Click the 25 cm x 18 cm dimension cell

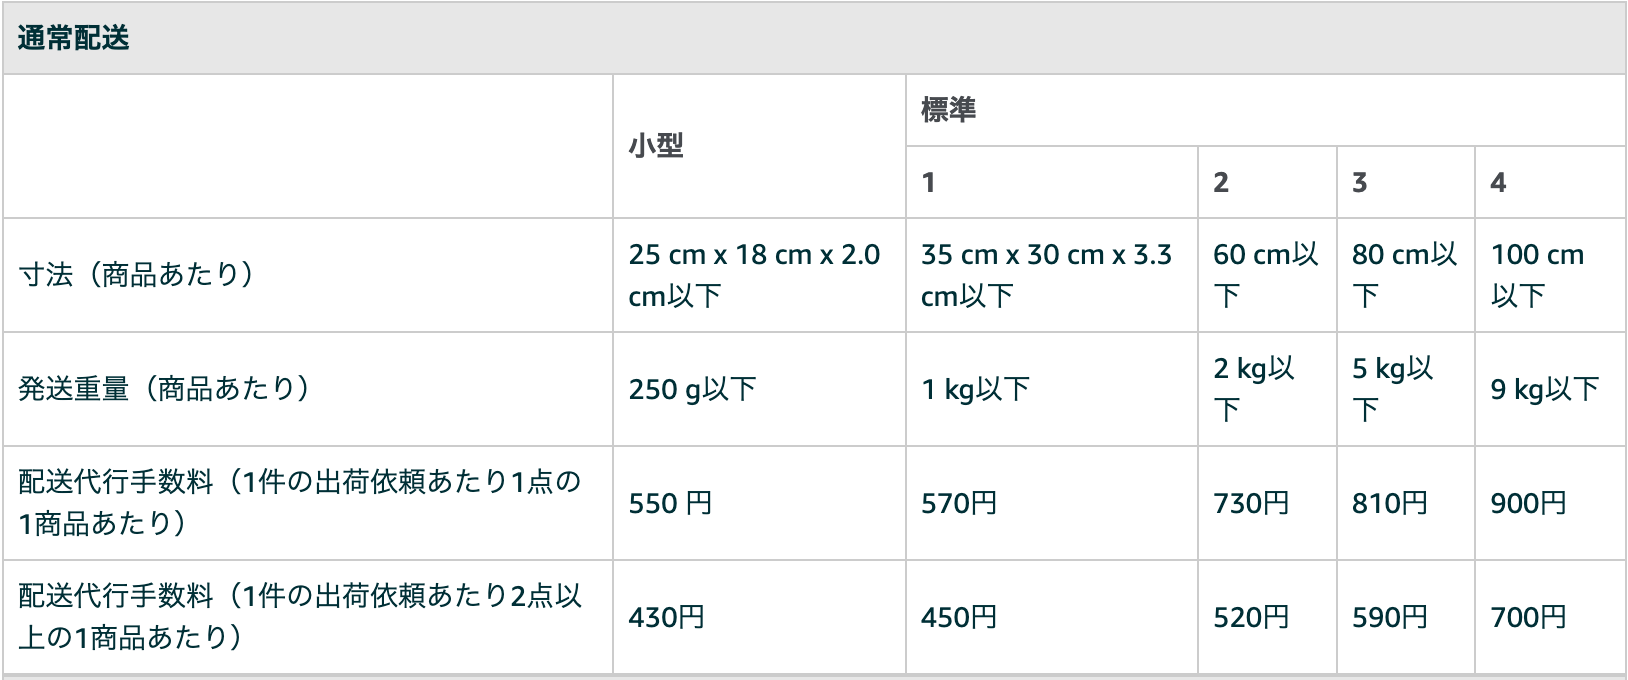(754, 275)
